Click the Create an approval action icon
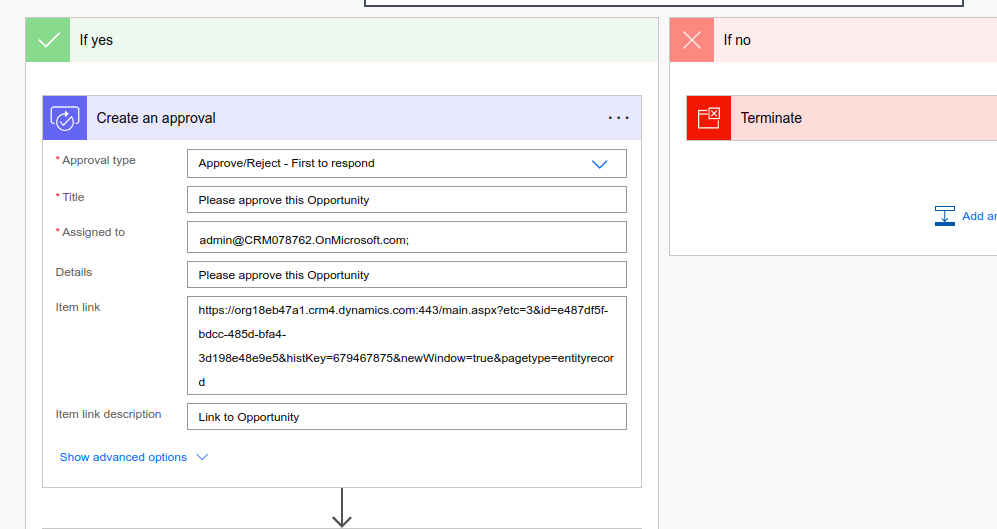The width and height of the screenshot is (997, 529). coord(65,118)
